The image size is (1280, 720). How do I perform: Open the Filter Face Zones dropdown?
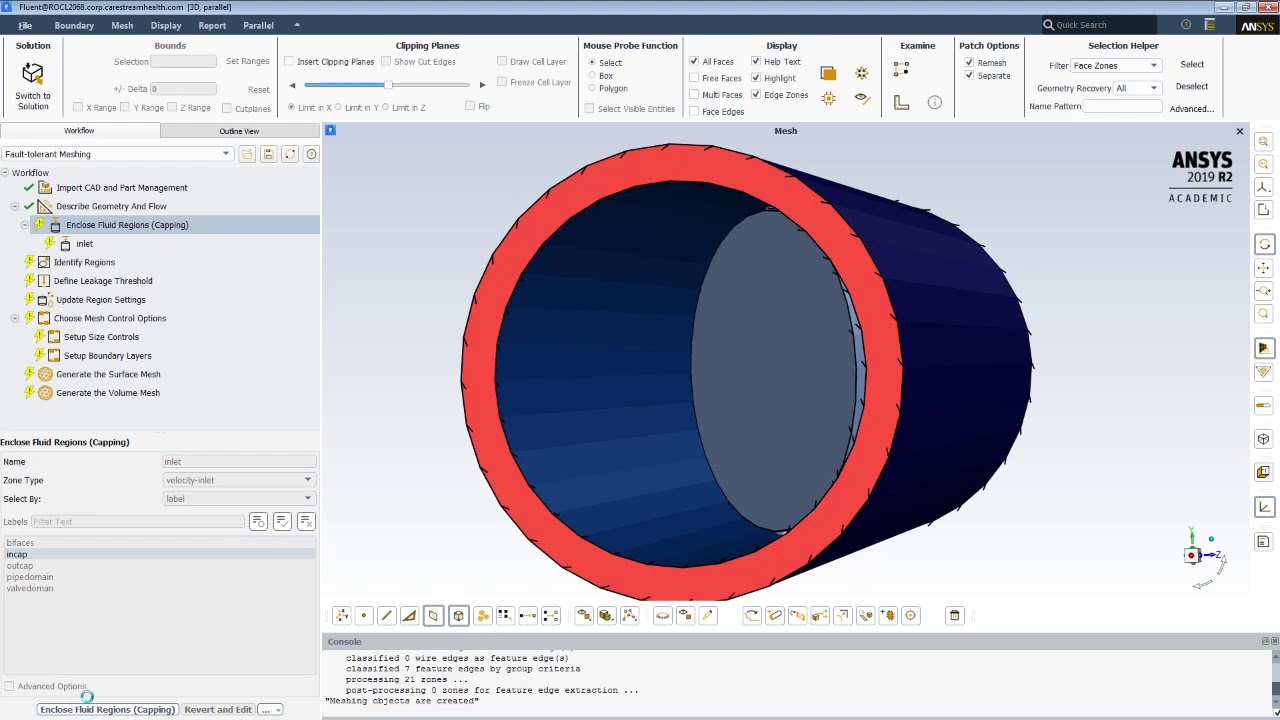click(x=1114, y=66)
